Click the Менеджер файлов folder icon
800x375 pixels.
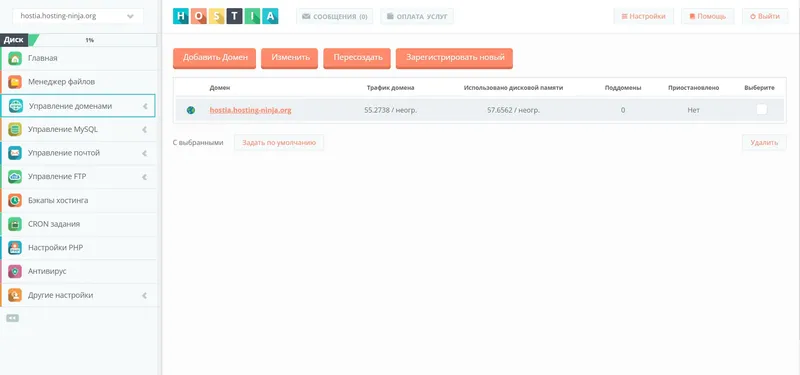(x=15, y=82)
